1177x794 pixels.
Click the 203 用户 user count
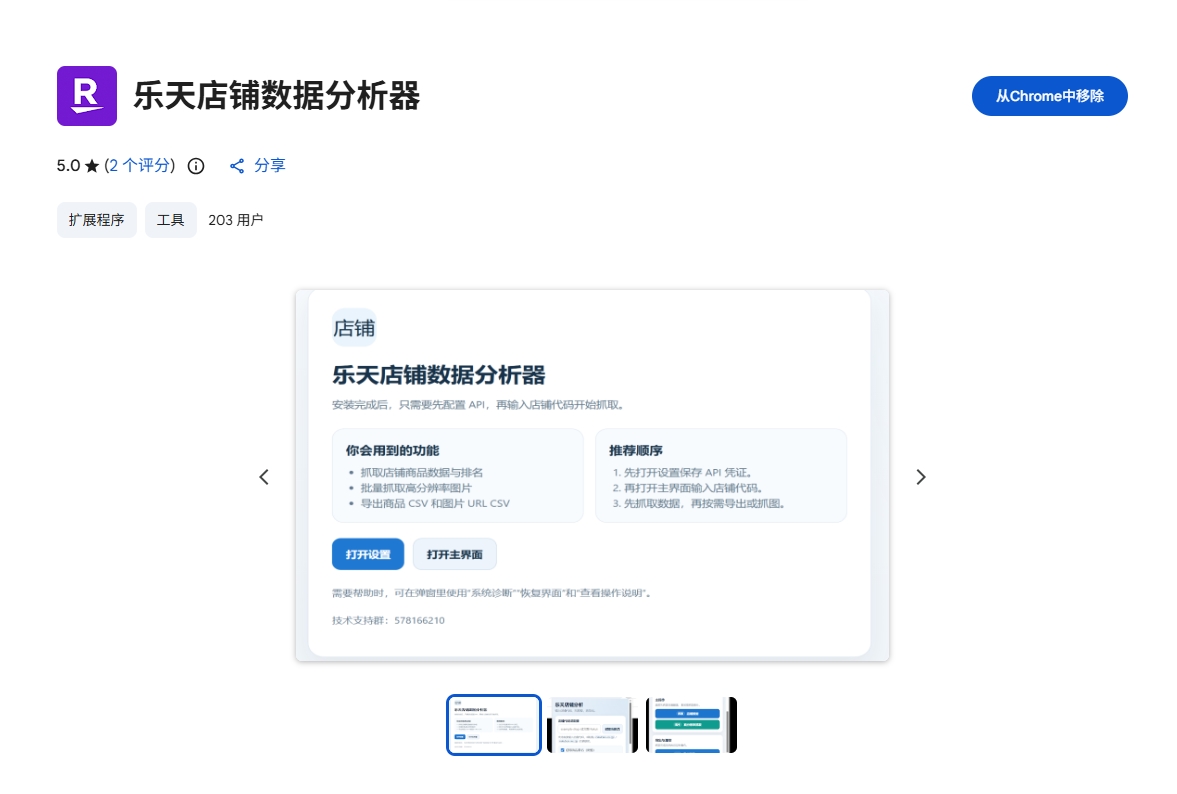click(235, 220)
